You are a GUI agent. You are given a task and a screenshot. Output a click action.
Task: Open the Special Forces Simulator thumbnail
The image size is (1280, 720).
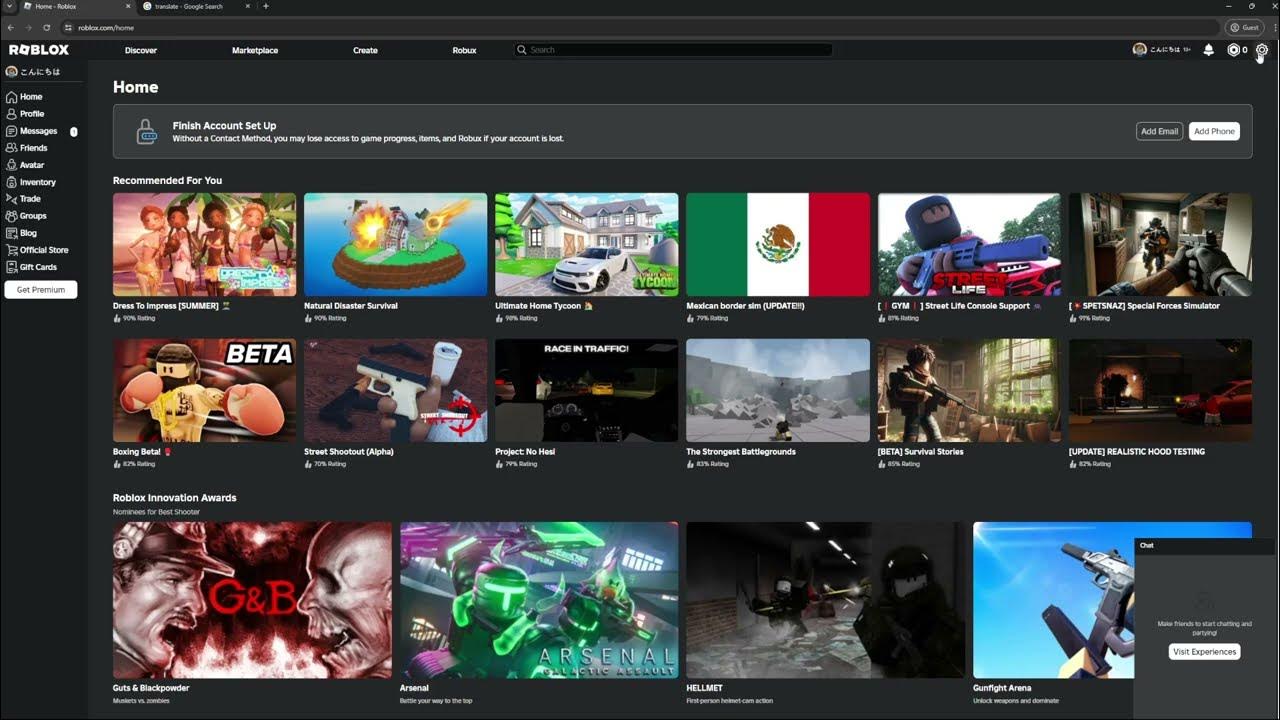coord(1160,245)
